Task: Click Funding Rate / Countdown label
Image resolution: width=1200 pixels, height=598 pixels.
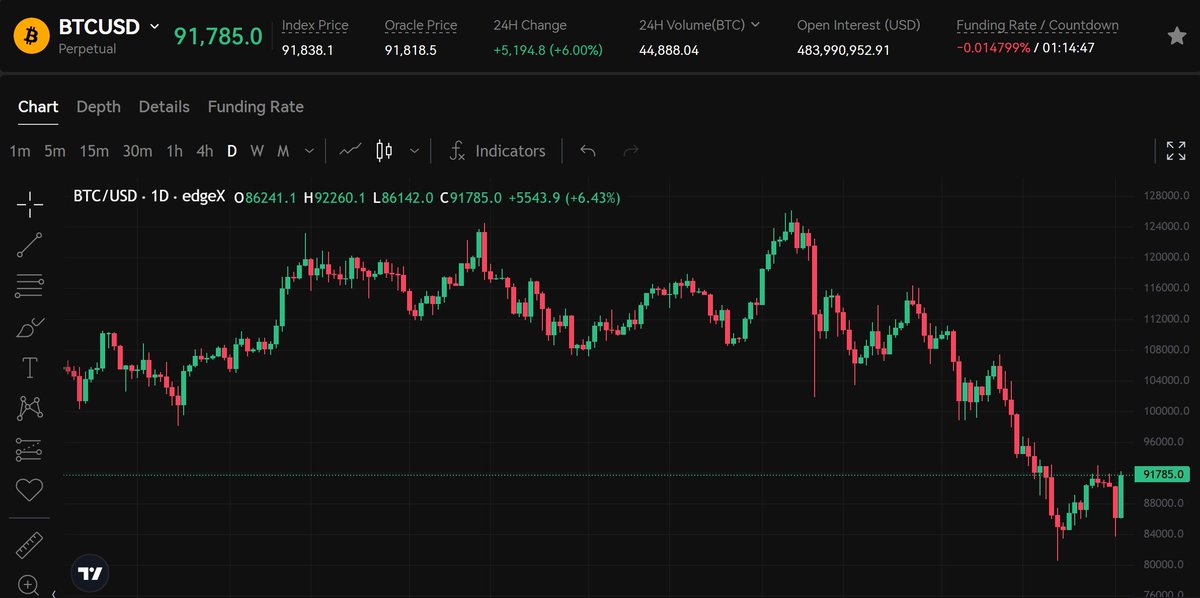Action: coord(1038,25)
